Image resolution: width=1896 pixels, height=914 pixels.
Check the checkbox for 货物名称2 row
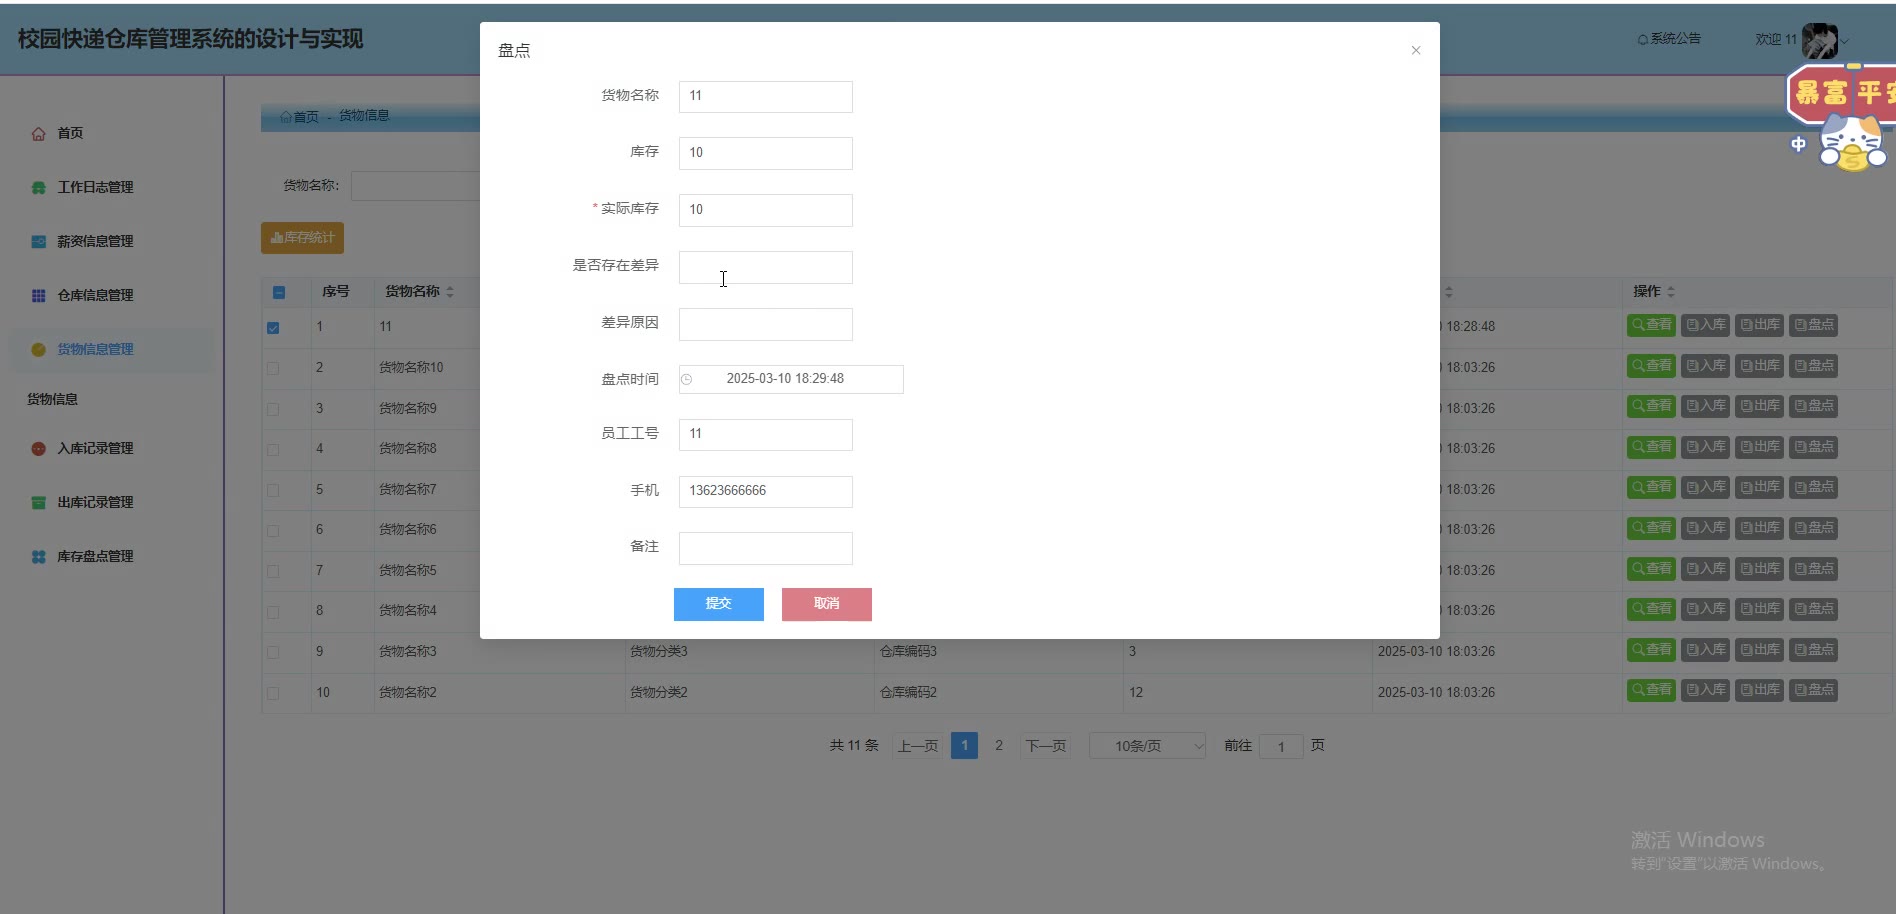click(273, 693)
